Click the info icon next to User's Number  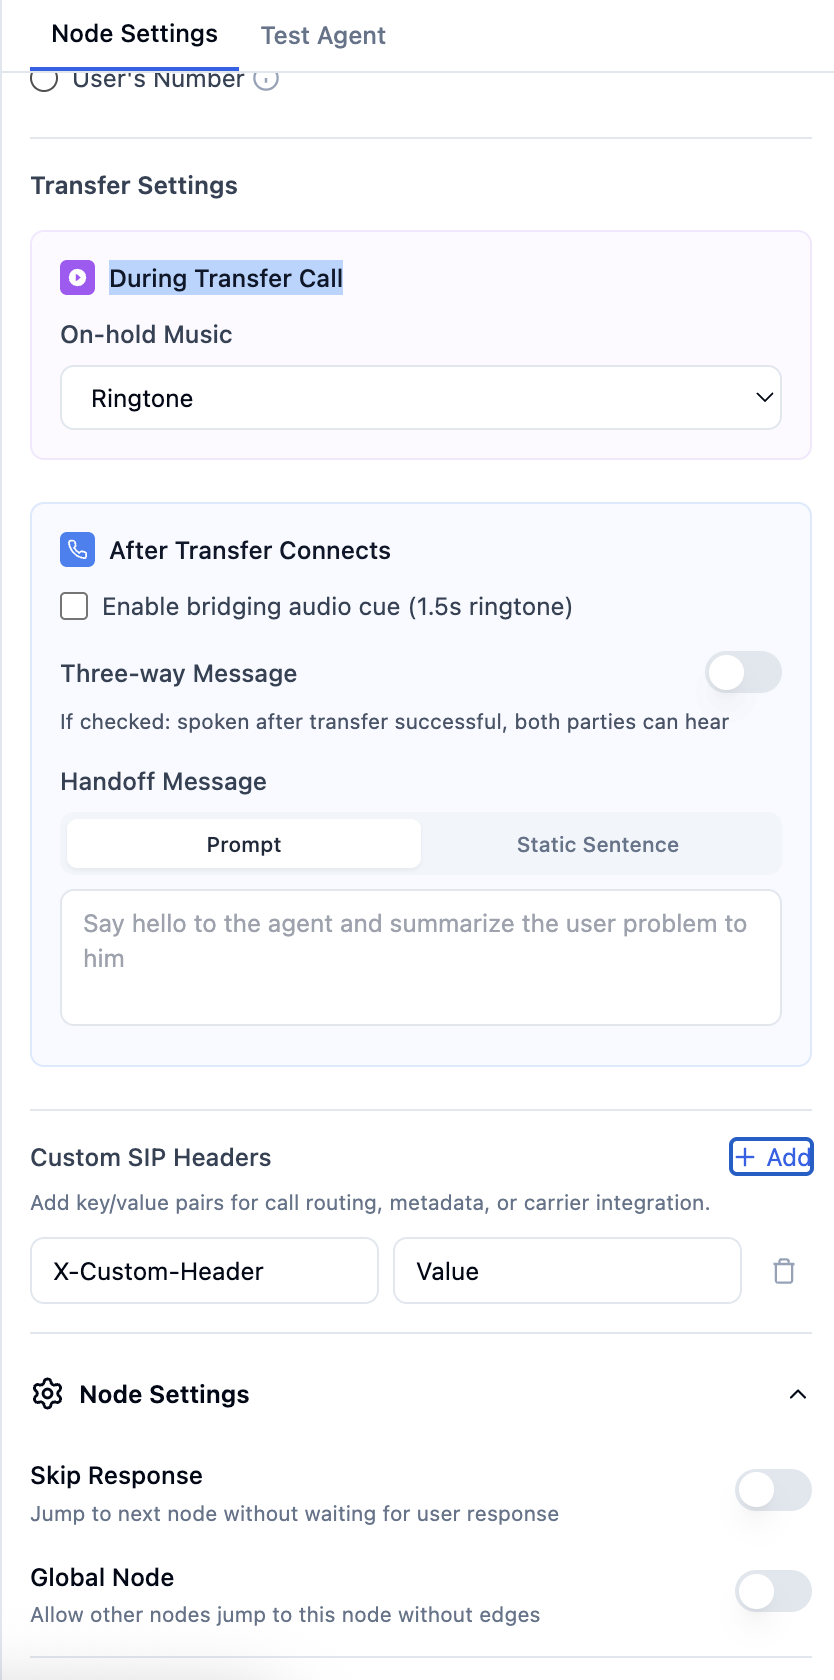click(x=266, y=80)
